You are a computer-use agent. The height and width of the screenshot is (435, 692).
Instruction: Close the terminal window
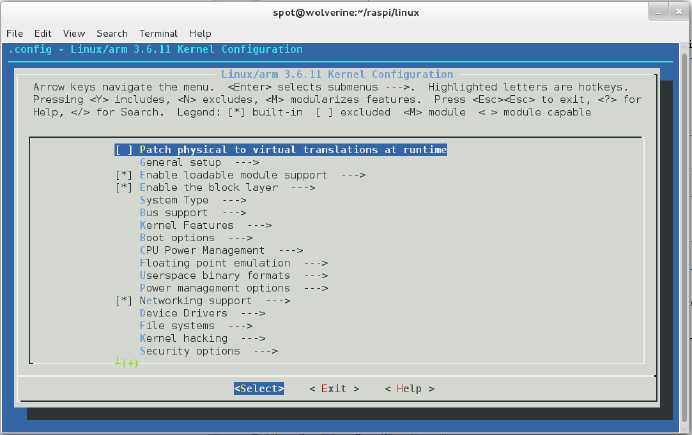tap(678, 12)
